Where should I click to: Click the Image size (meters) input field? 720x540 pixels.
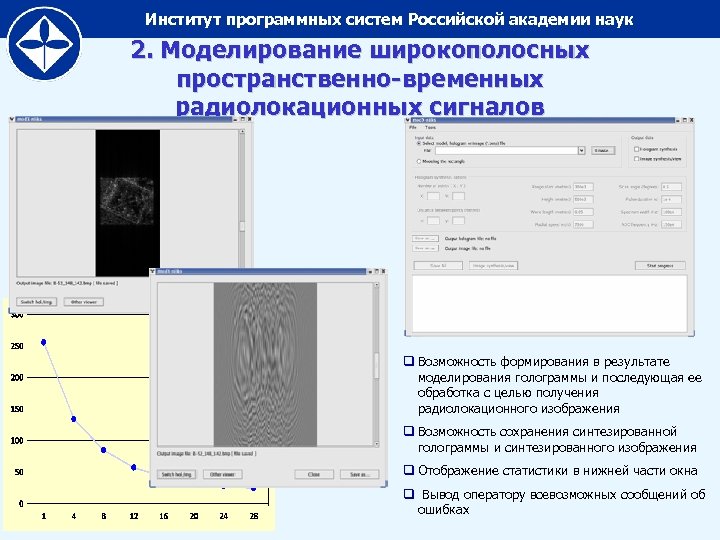pos(583,187)
